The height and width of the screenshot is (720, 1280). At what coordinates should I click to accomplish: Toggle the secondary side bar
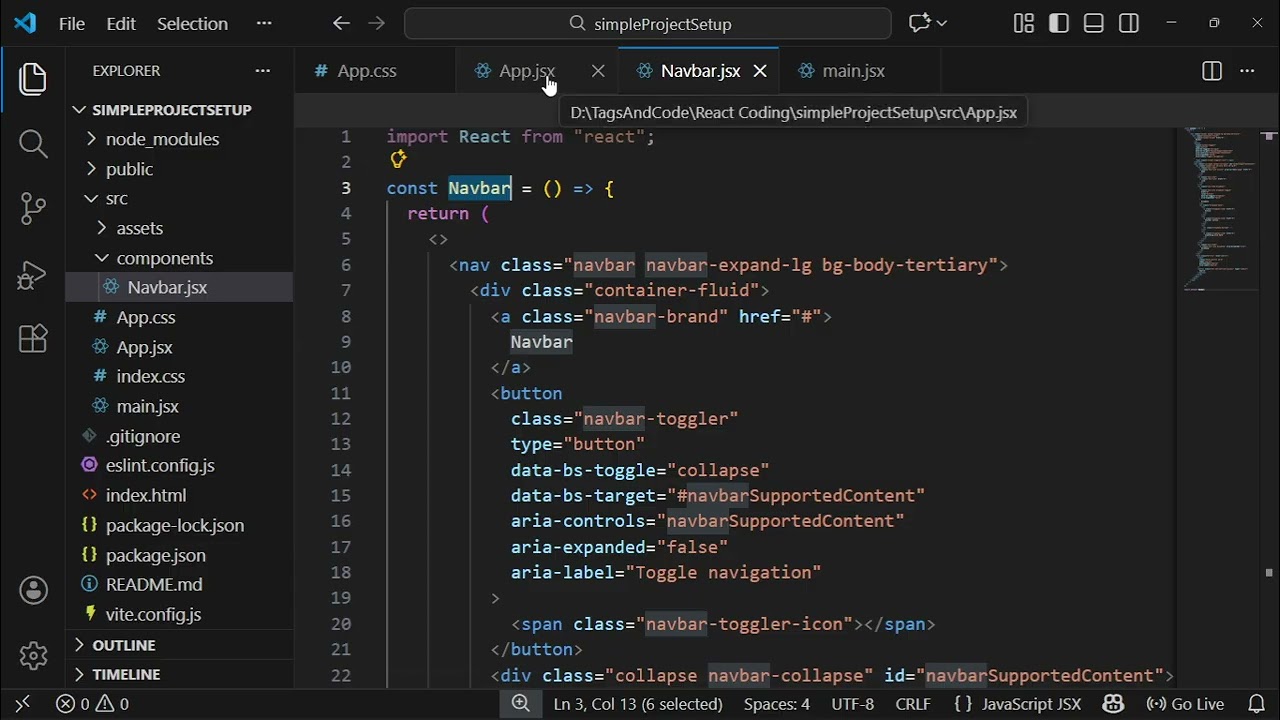(x=1128, y=23)
